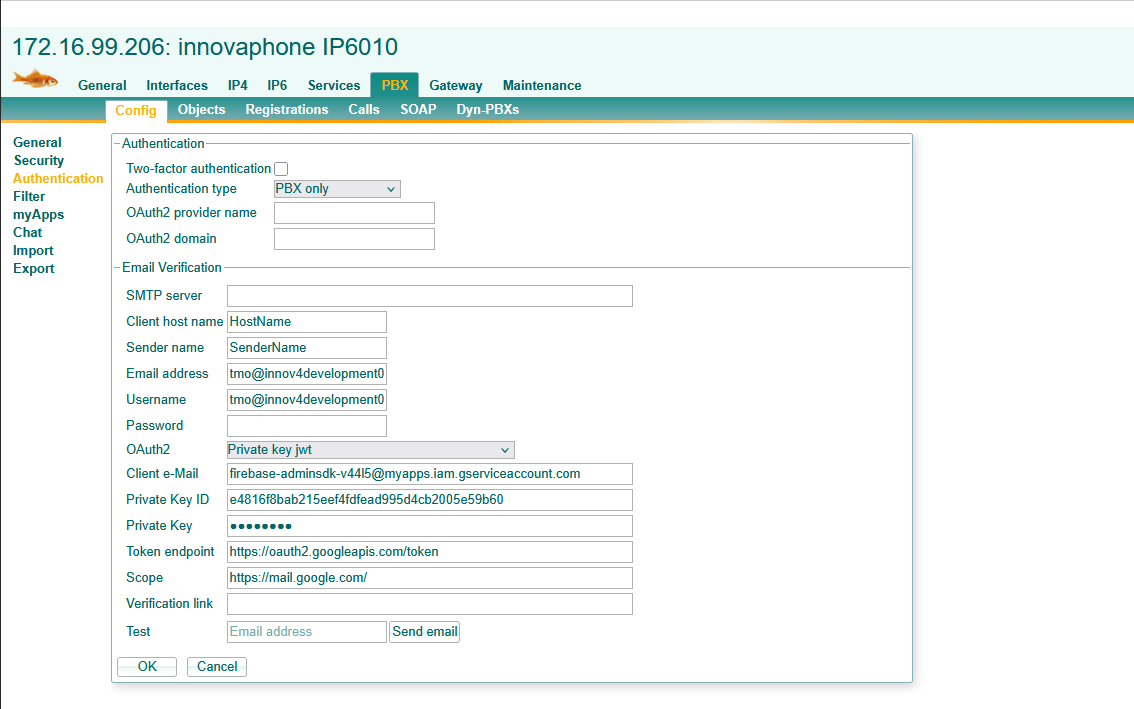This screenshot has width=1134, height=709.
Task: Click the Verification link text field
Action: pos(429,604)
